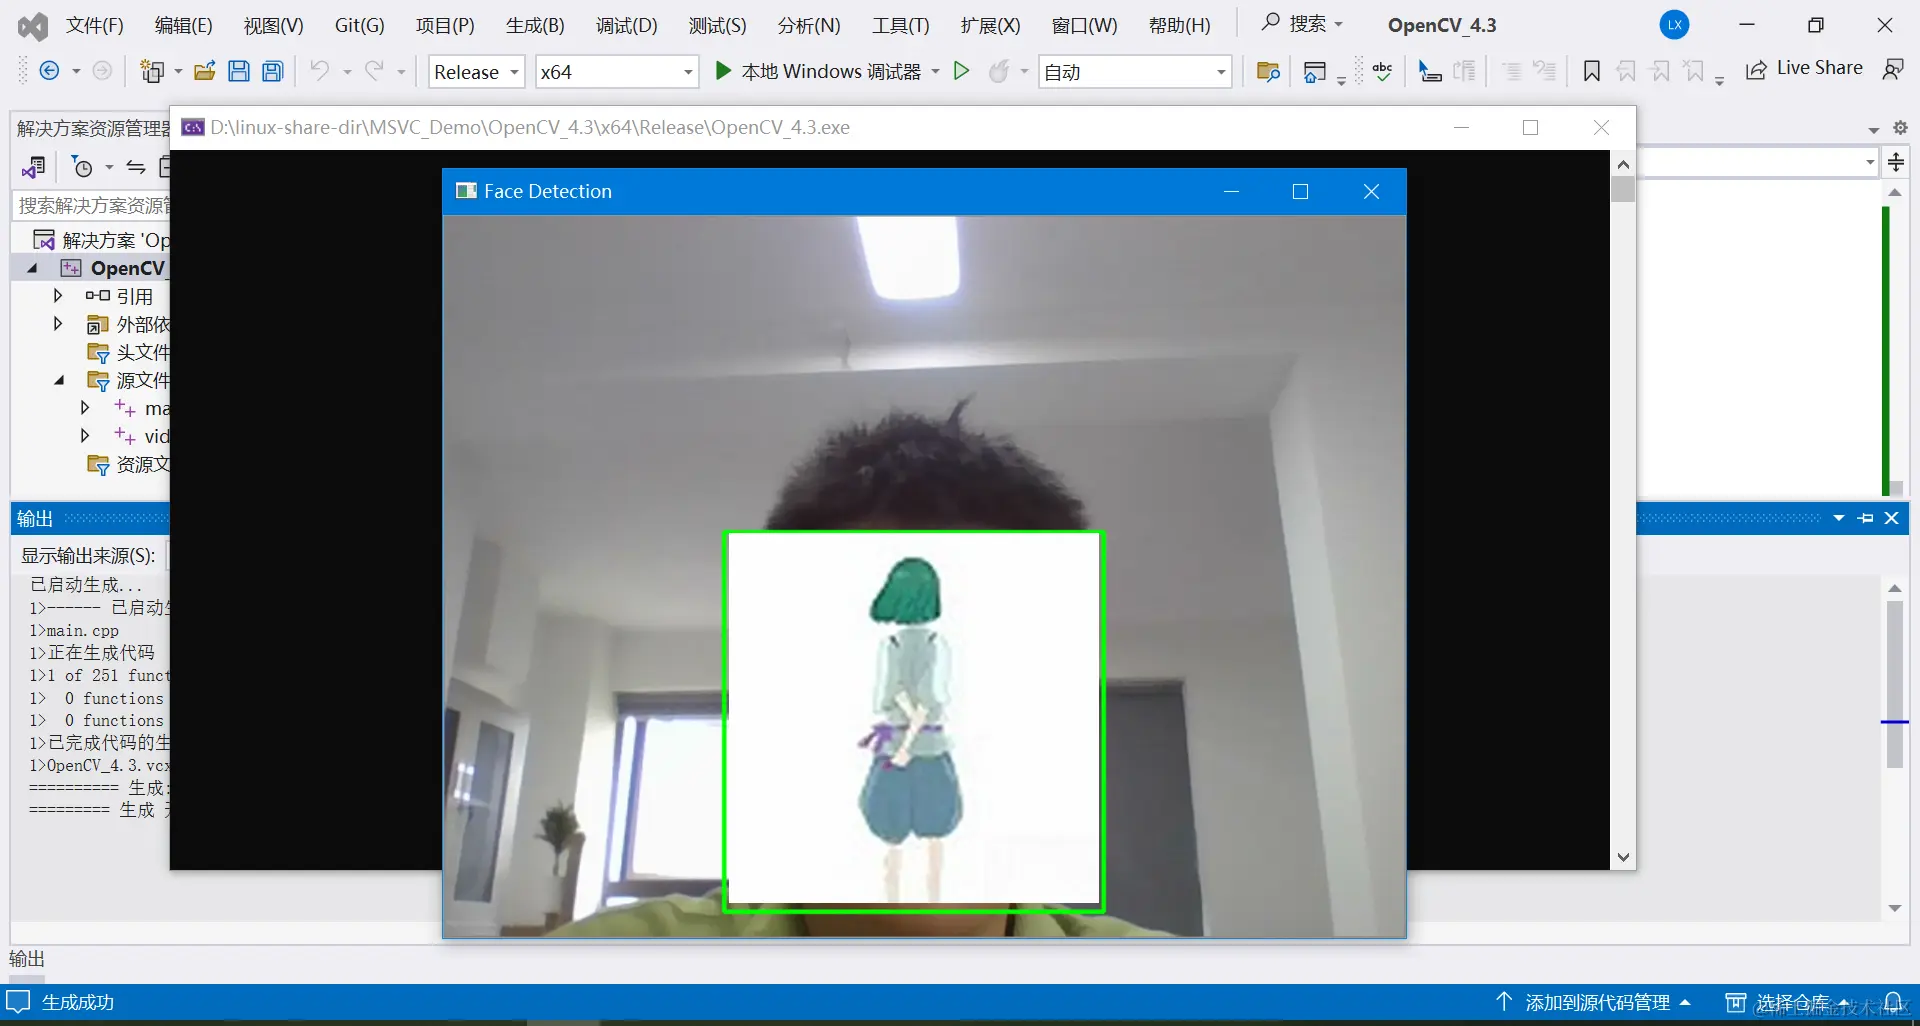Open the Solution Explorer settings gear
This screenshot has width=1920, height=1026.
[x=1900, y=127]
